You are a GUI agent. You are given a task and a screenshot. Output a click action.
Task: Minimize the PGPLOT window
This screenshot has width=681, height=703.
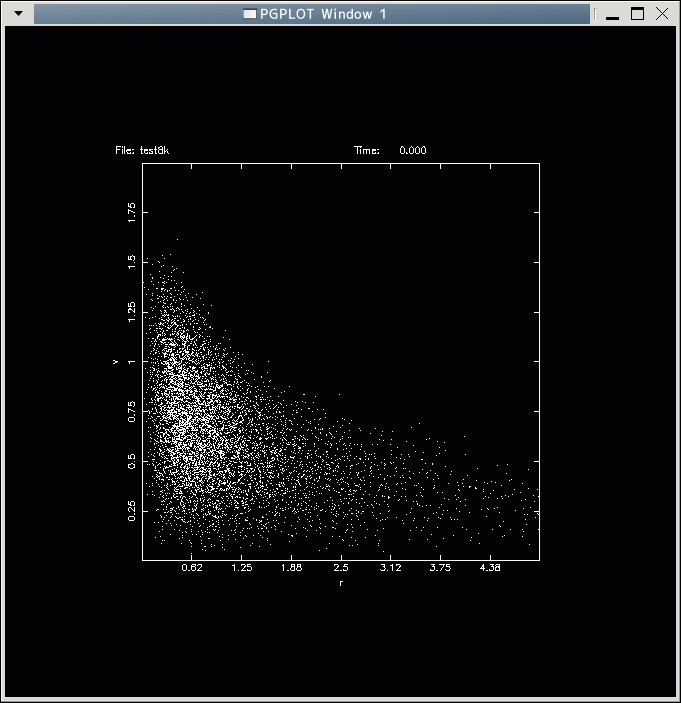click(613, 14)
